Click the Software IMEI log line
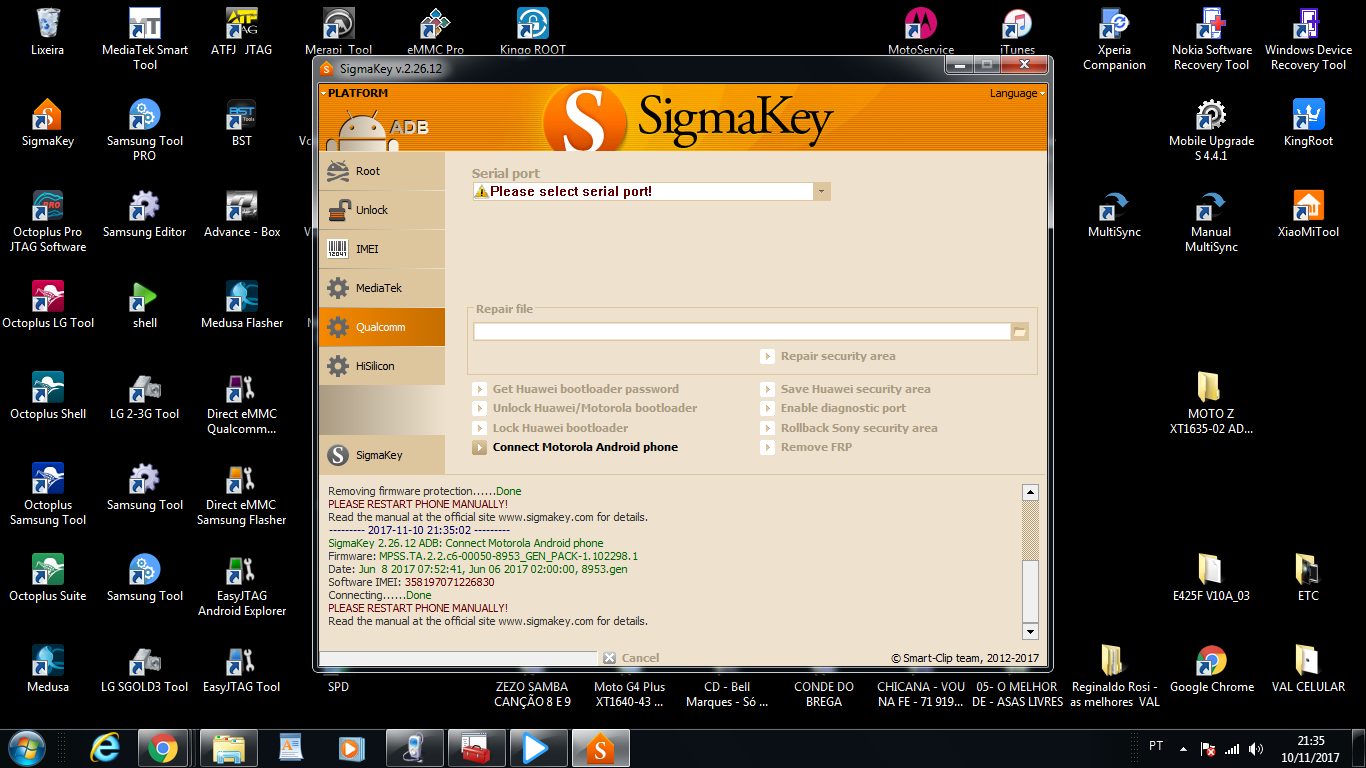1366x768 pixels. click(411, 582)
